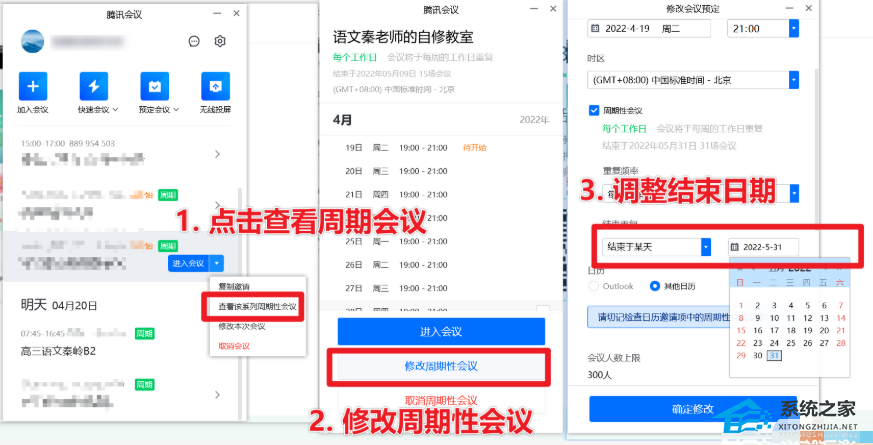873x445 pixels.
Task: Pick day 20 in the calendar popup
Action: click(x=824, y=330)
